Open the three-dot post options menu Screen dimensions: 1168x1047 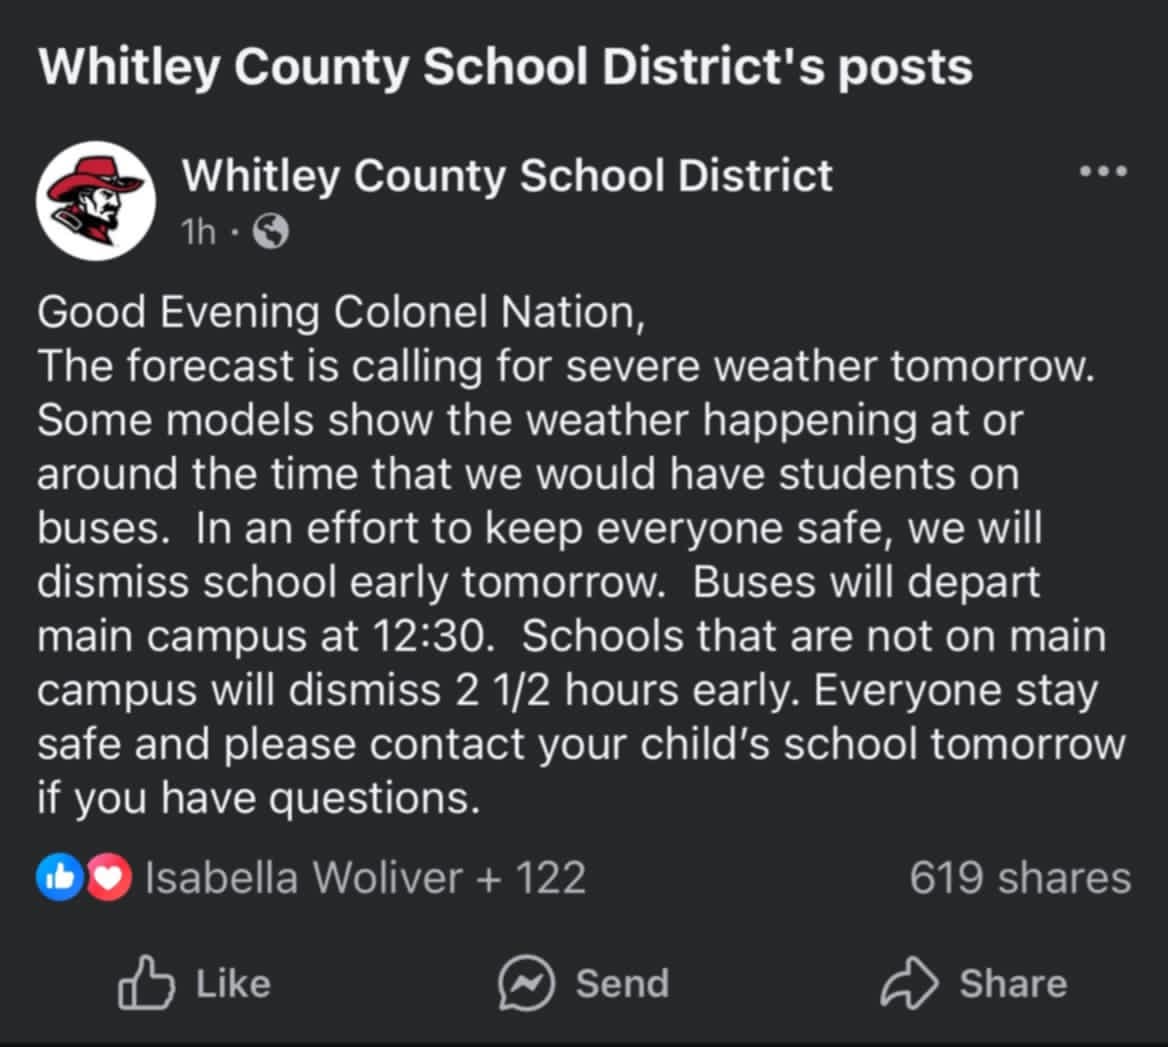(x=1103, y=172)
